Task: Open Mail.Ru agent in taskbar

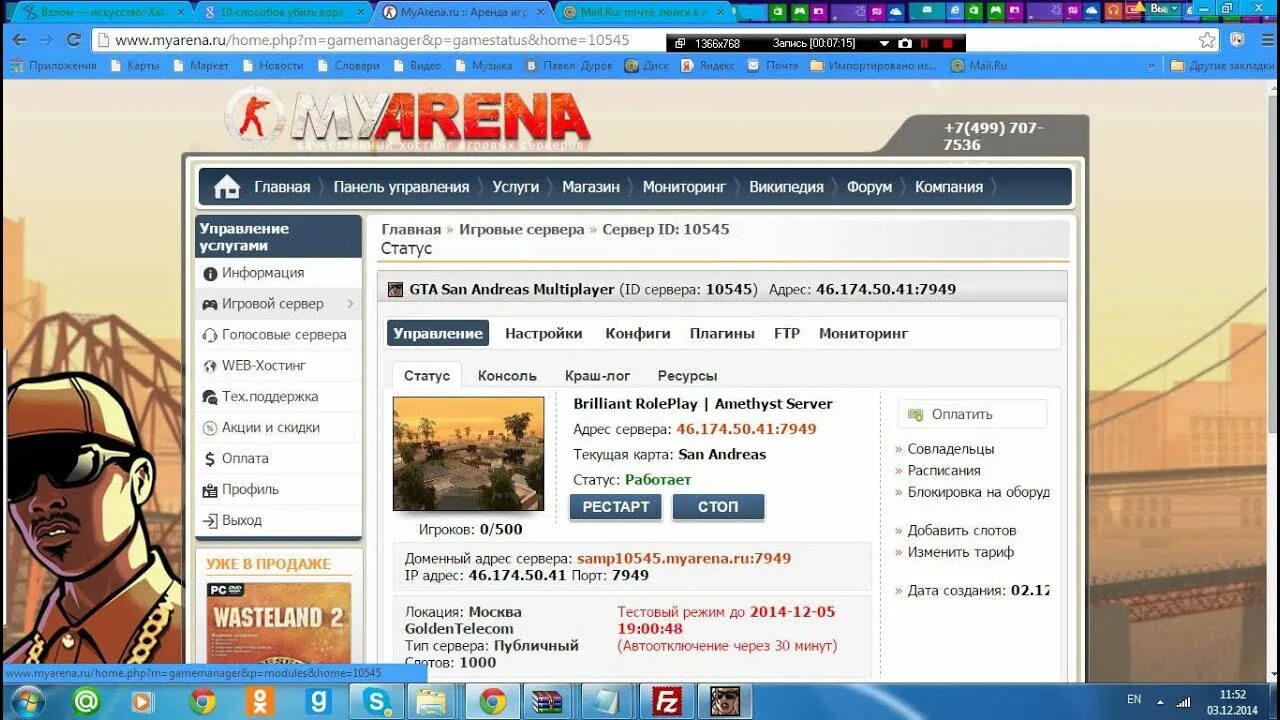Action: 86,702
